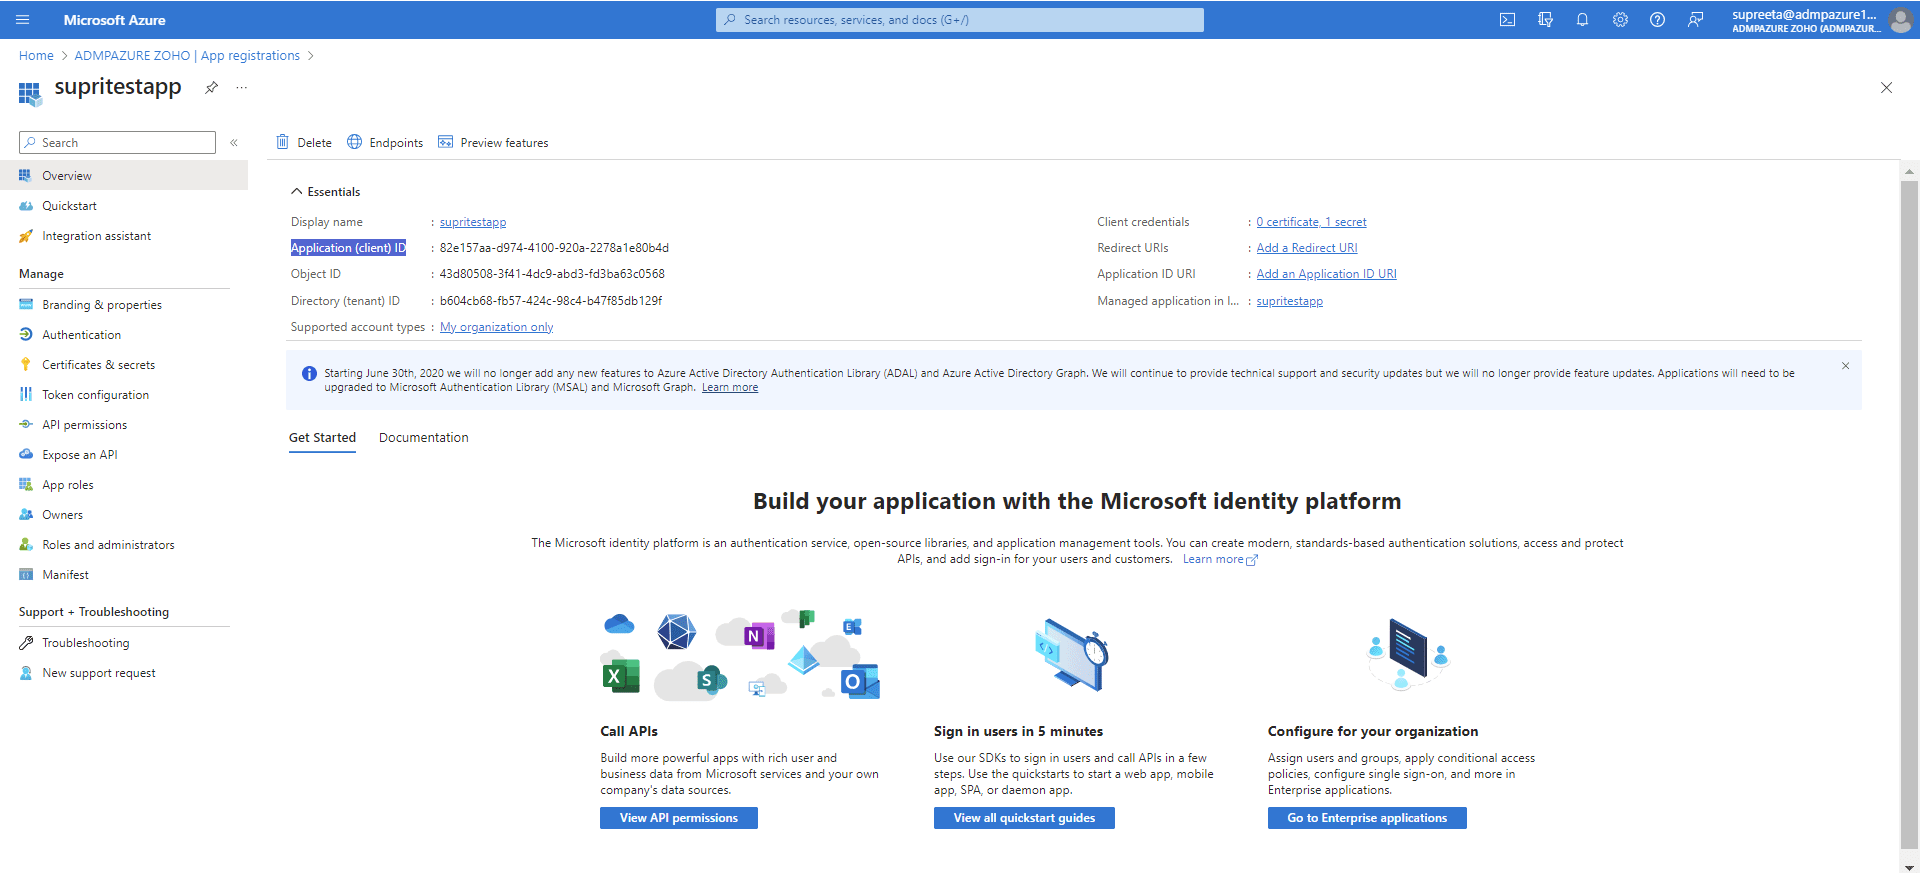This screenshot has height=873, width=1920.
Task: Click Learn more in ADAL notice
Action: (x=730, y=388)
